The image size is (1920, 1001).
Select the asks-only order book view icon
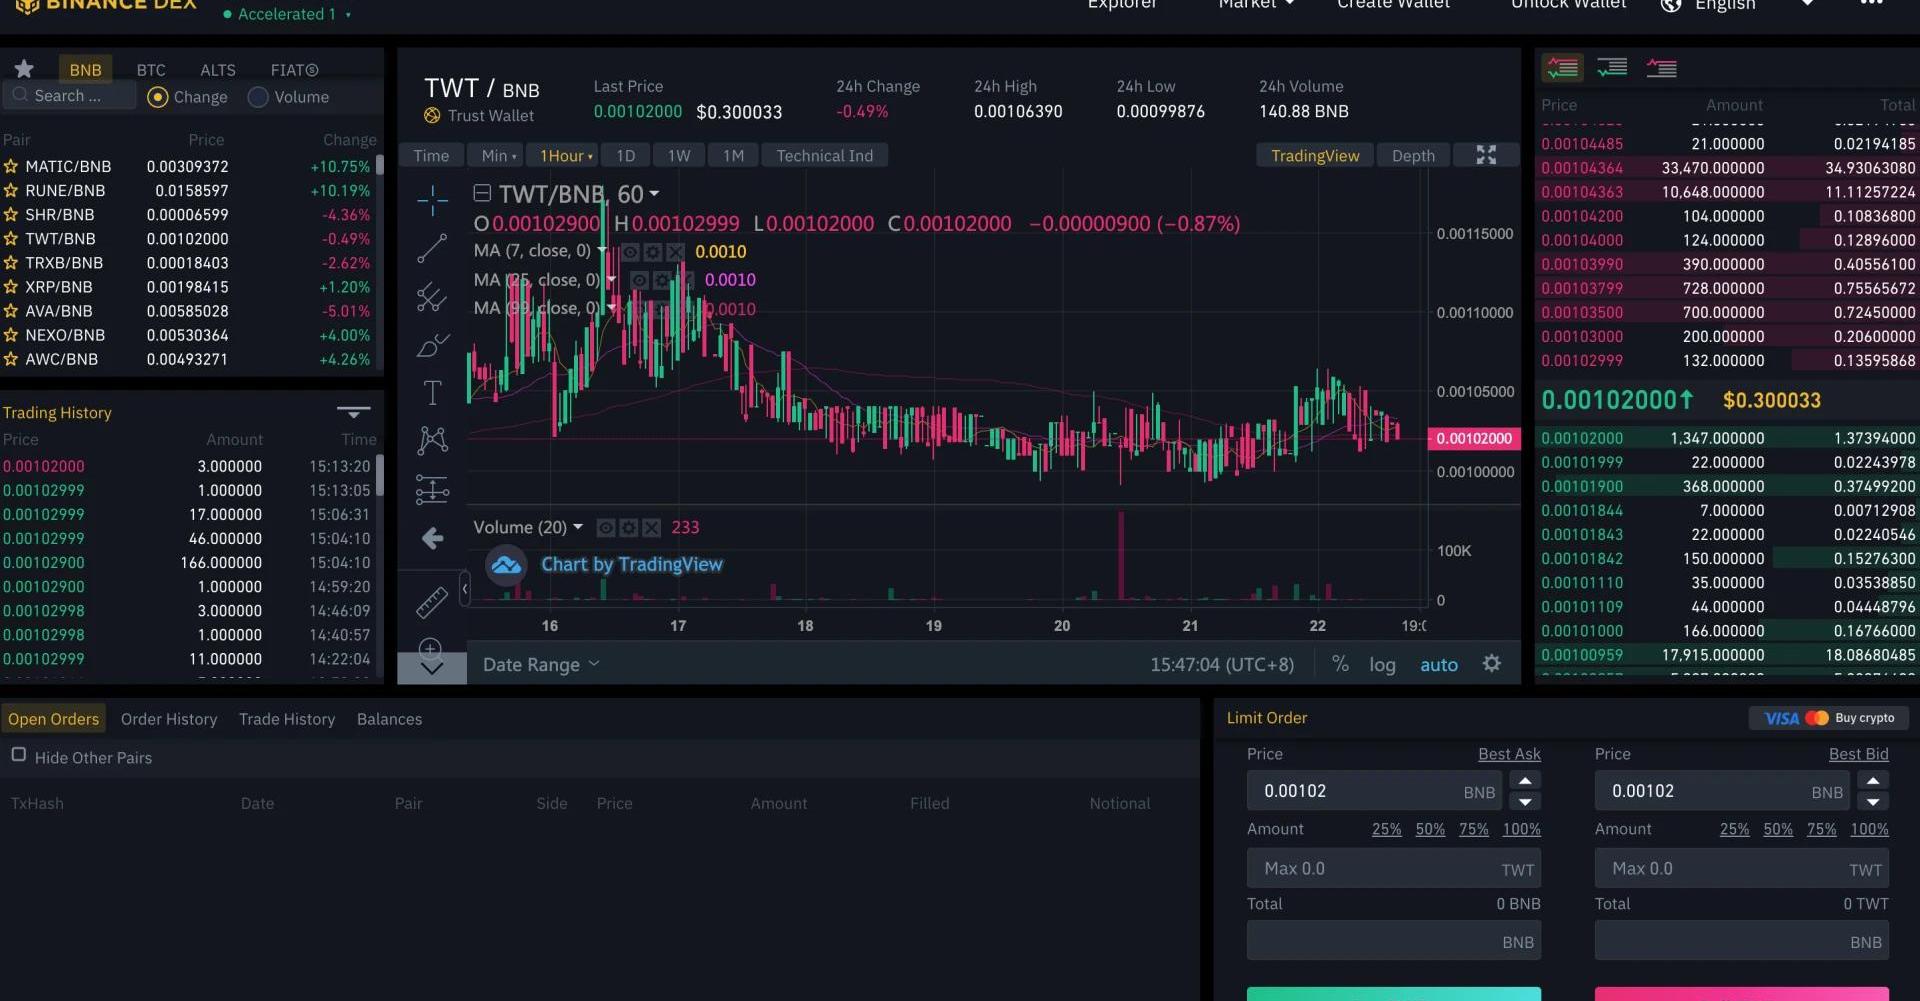click(1661, 67)
